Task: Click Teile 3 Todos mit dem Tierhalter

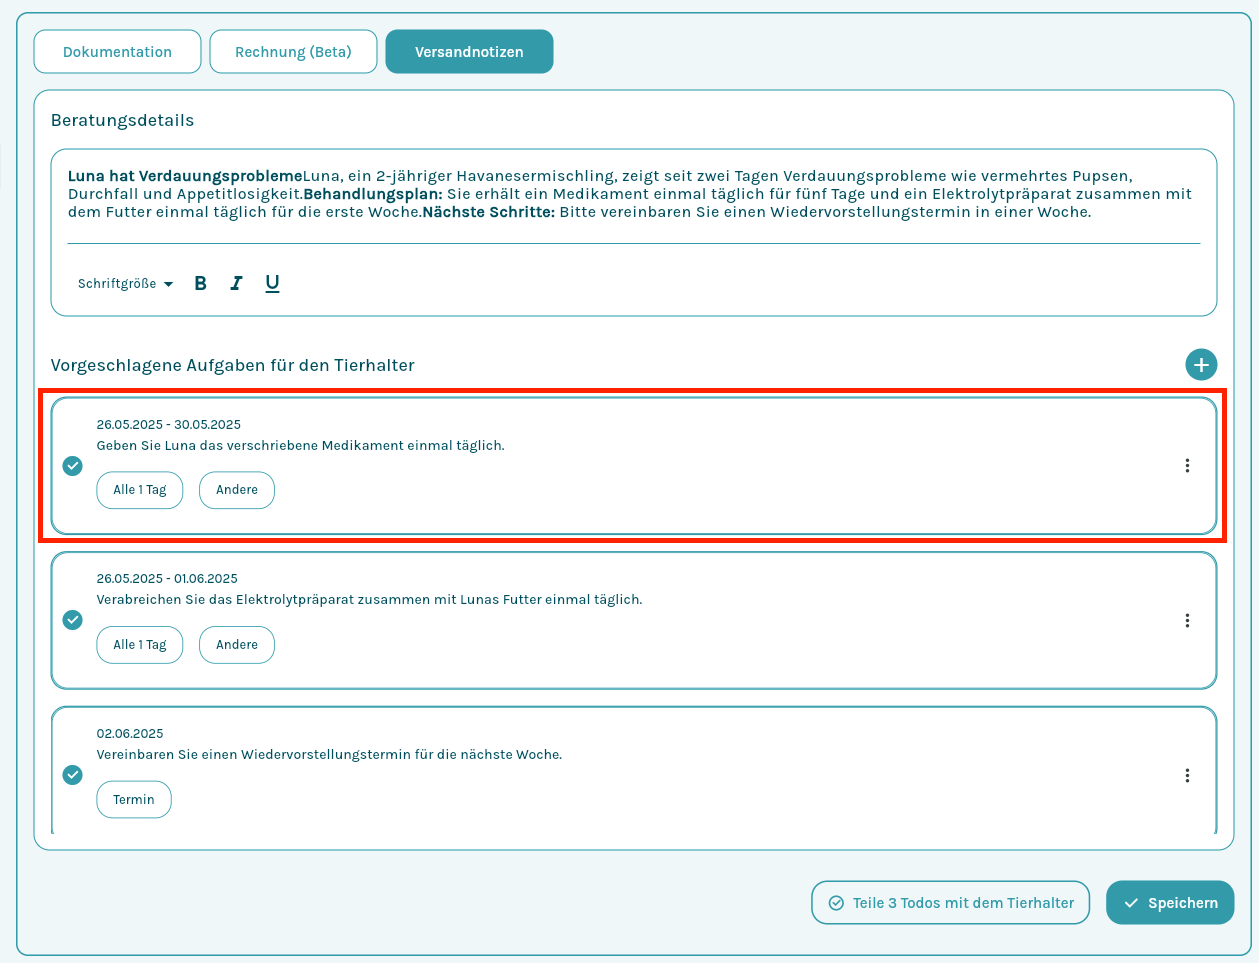Action: point(950,903)
